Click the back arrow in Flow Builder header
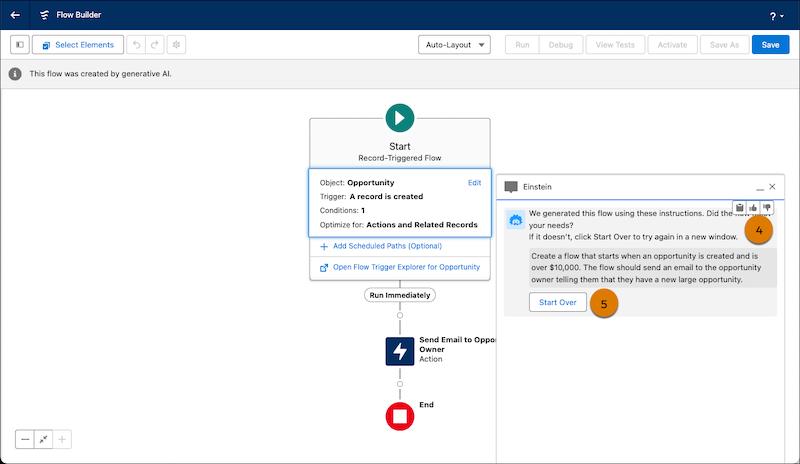This screenshot has height=464, width=800. coord(15,16)
